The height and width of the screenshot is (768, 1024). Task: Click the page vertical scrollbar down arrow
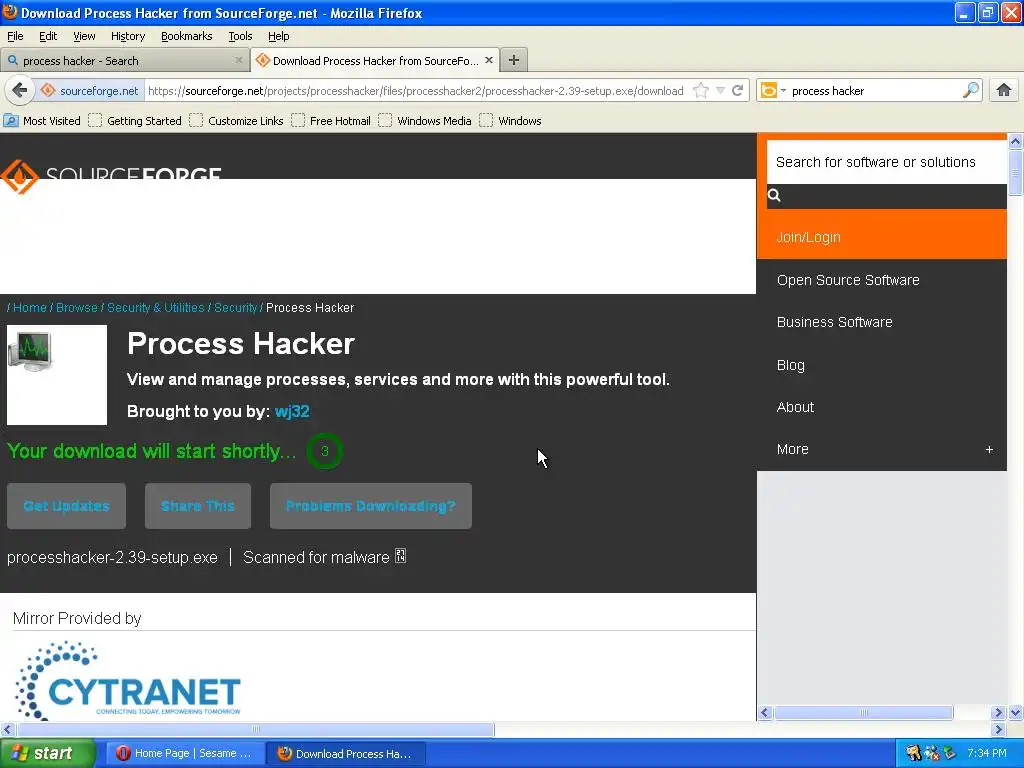tap(1016, 712)
